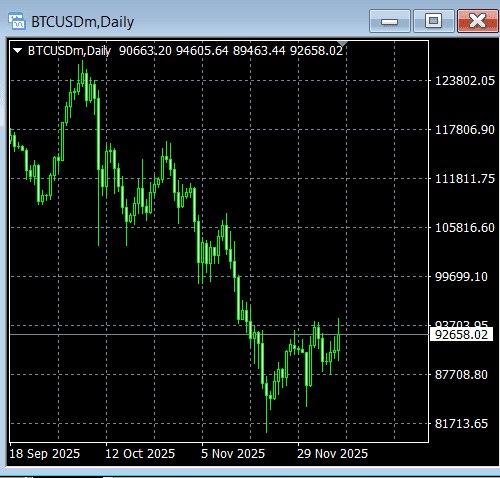
Task: Click the 29 Nov 2025 date label
Action: 332,454
